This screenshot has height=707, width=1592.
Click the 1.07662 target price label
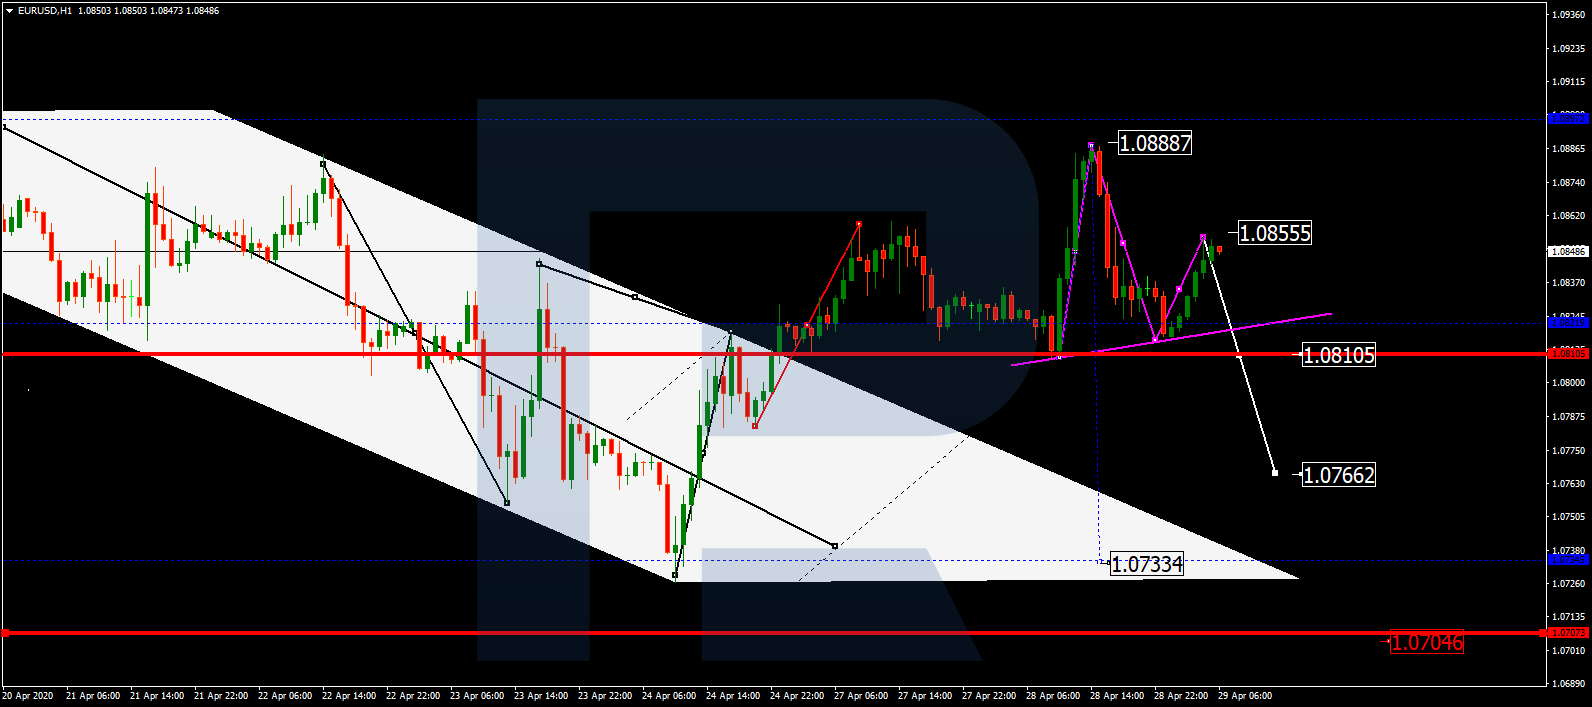click(1339, 475)
